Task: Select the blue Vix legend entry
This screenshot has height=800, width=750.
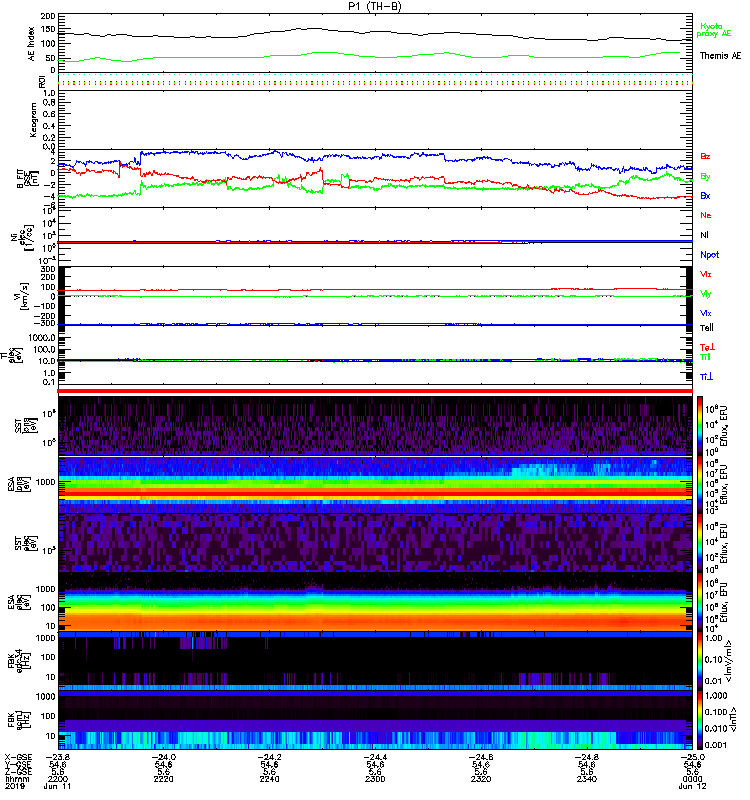Action: coord(706,313)
